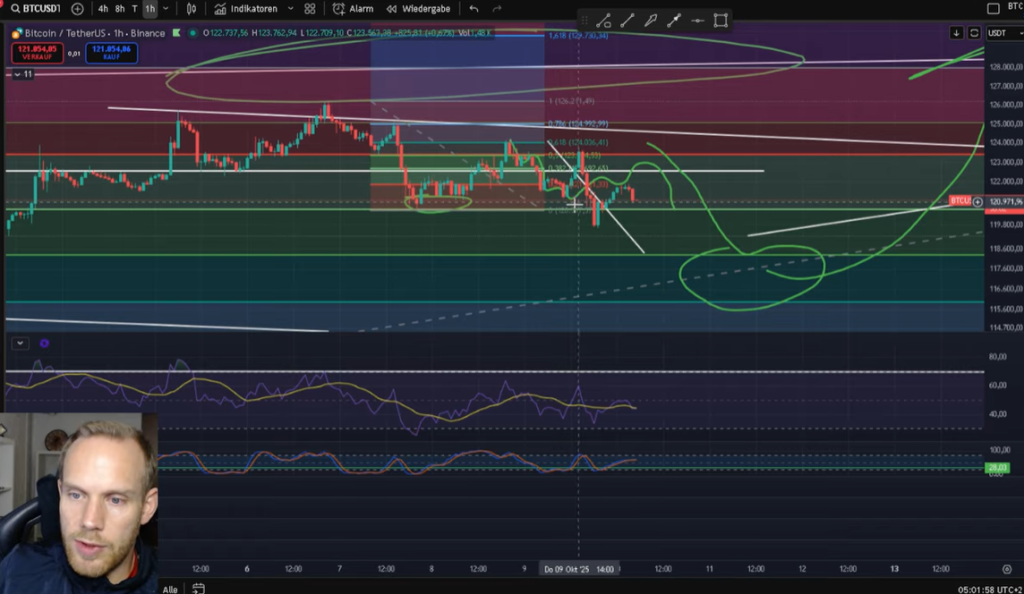The width and height of the screenshot is (1024, 594).
Task: Add a symbol with the plus icon
Action: coord(77,8)
